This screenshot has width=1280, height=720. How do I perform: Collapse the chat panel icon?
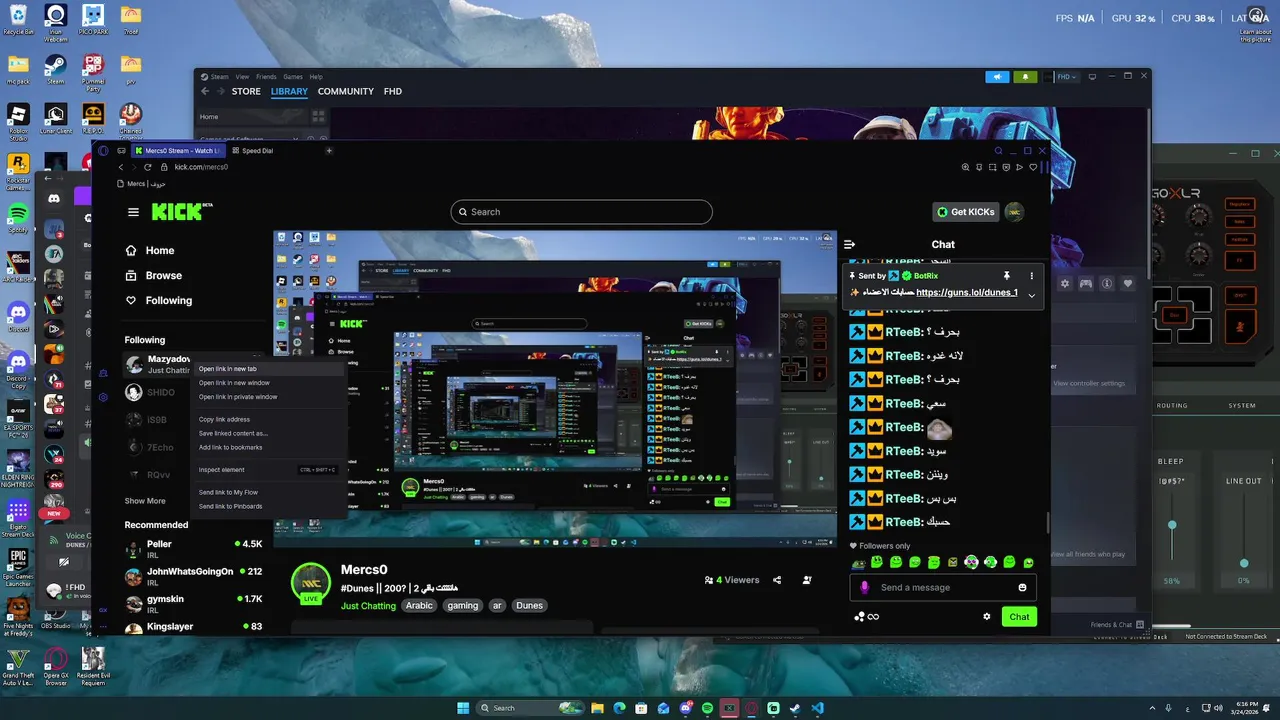(850, 244)
